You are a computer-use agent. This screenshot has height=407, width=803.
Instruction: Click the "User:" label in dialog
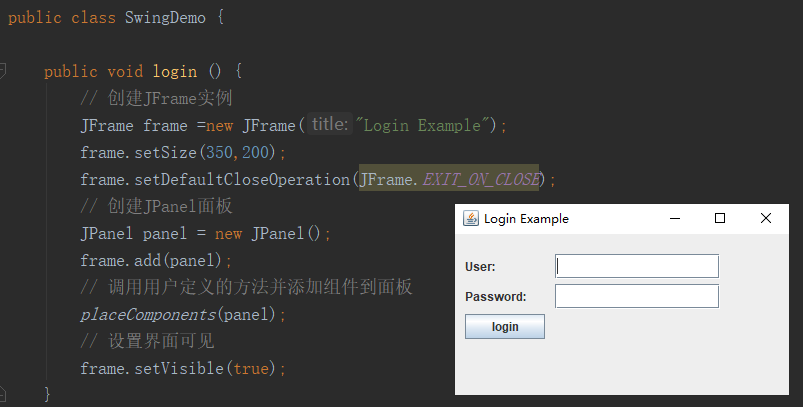[481, 267]
